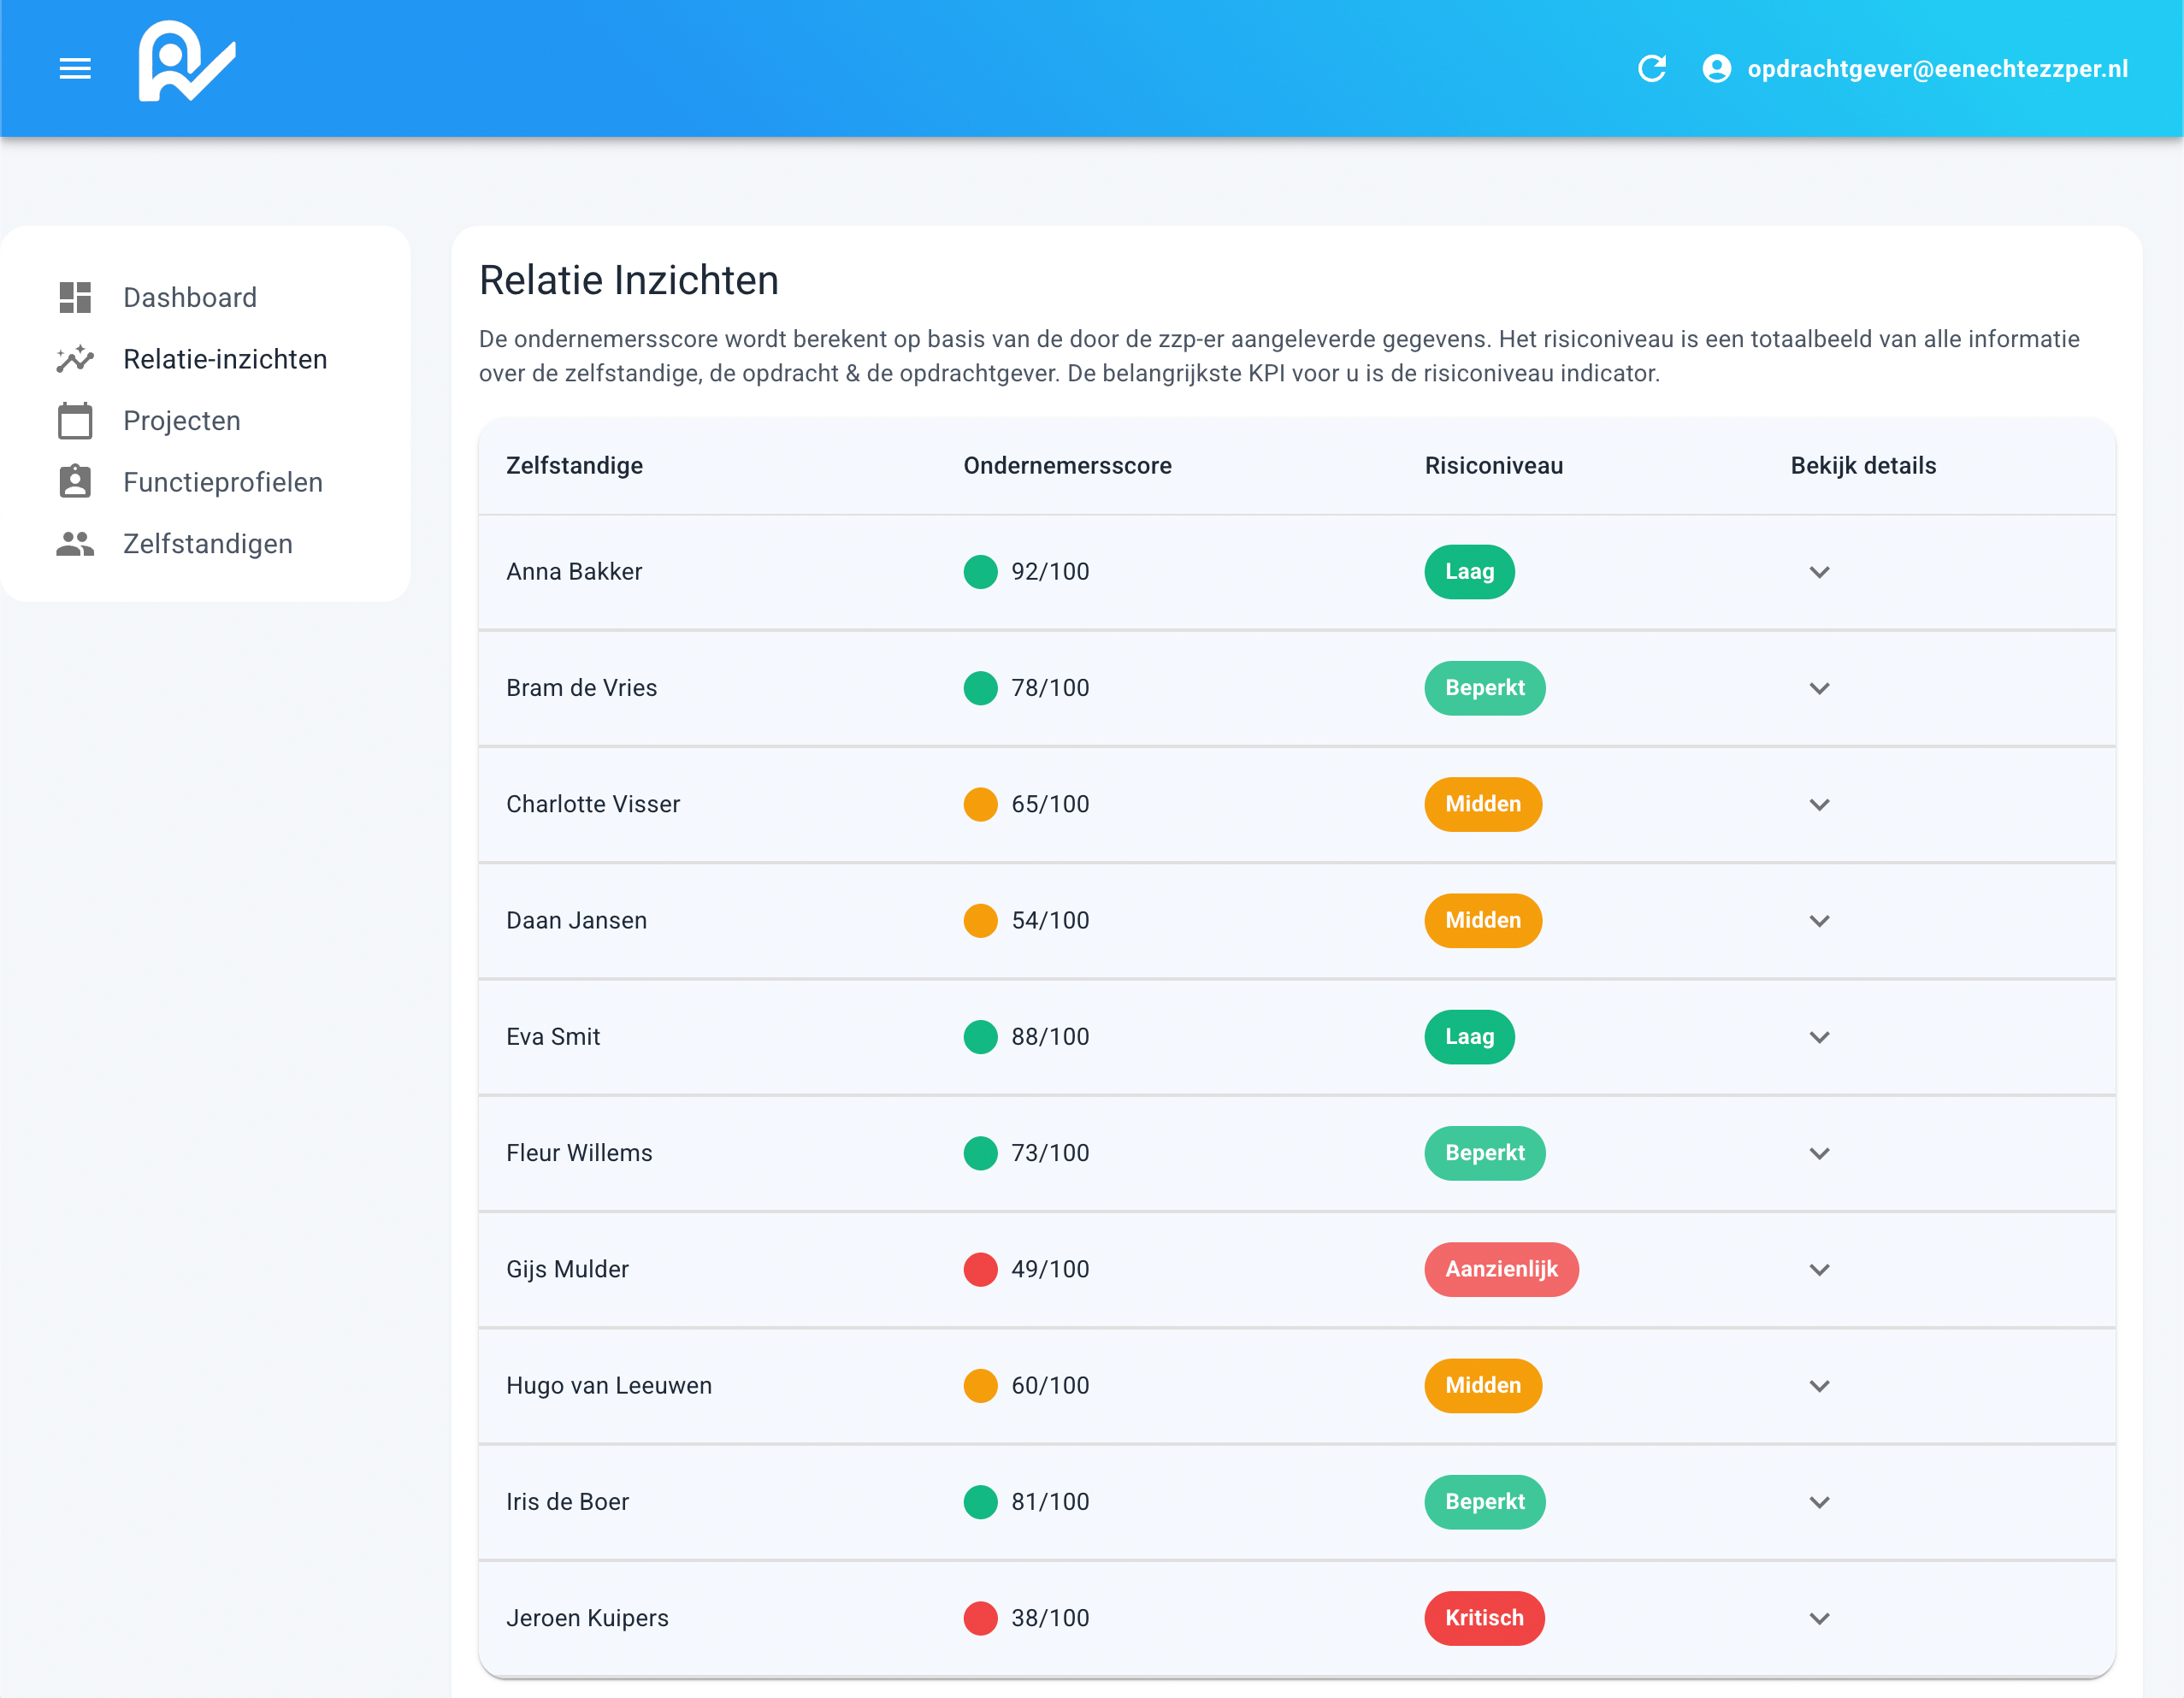Click the refresh icon in header
The height and width of the screenshot is (1698, 2184).
coord(1652,68)
